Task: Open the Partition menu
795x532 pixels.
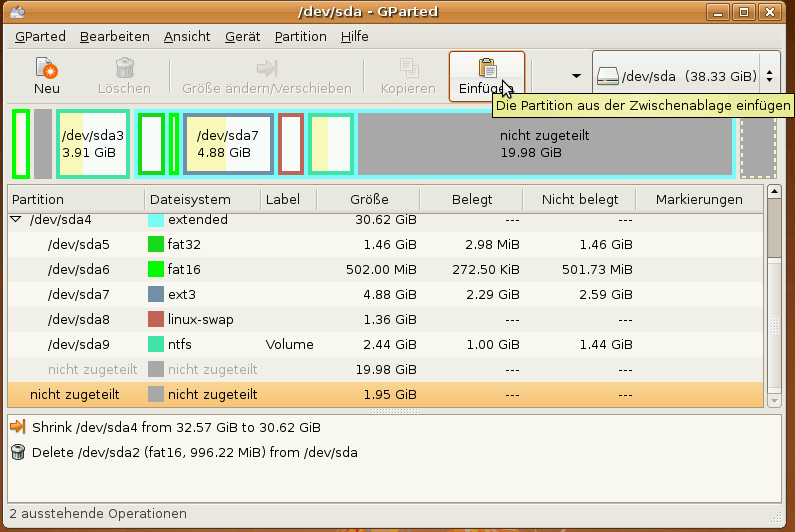Action: tap(300, 36)
